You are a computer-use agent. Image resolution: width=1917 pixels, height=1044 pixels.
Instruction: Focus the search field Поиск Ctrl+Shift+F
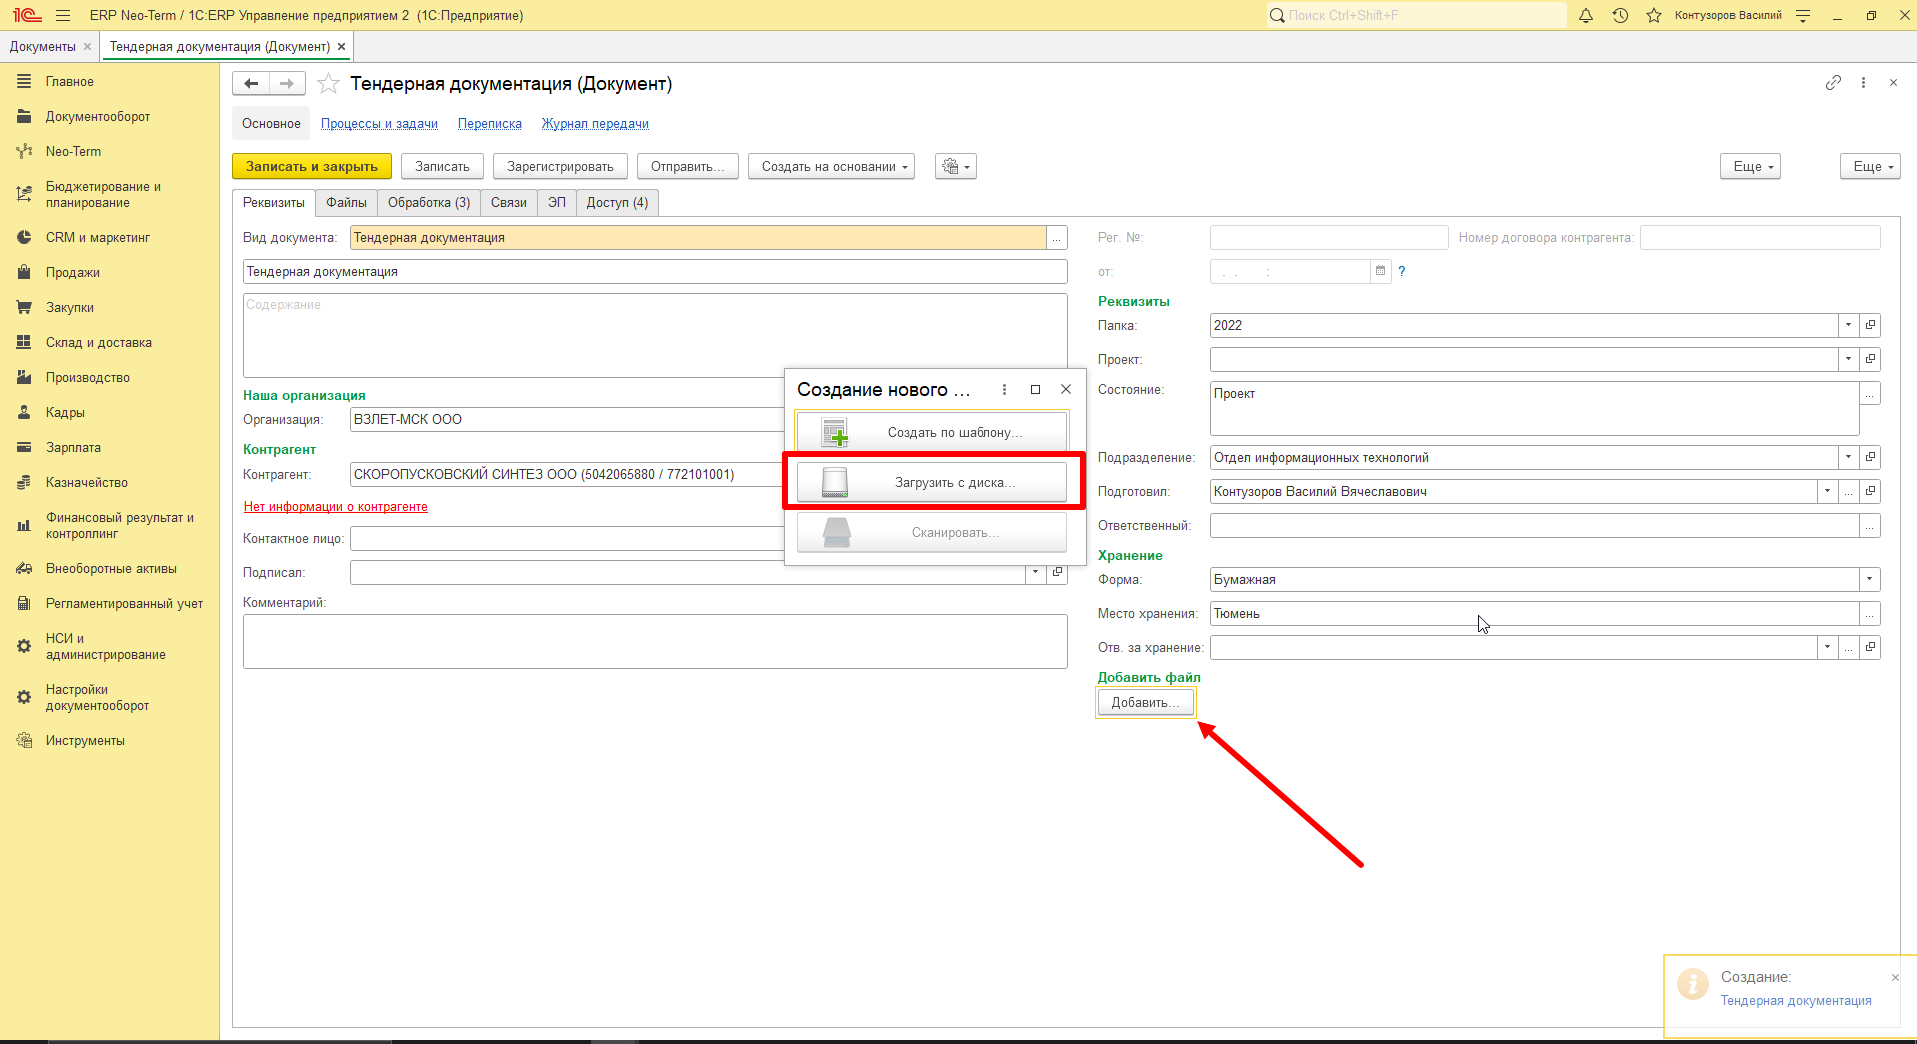pyautogui.click(x=1416, y=15)
